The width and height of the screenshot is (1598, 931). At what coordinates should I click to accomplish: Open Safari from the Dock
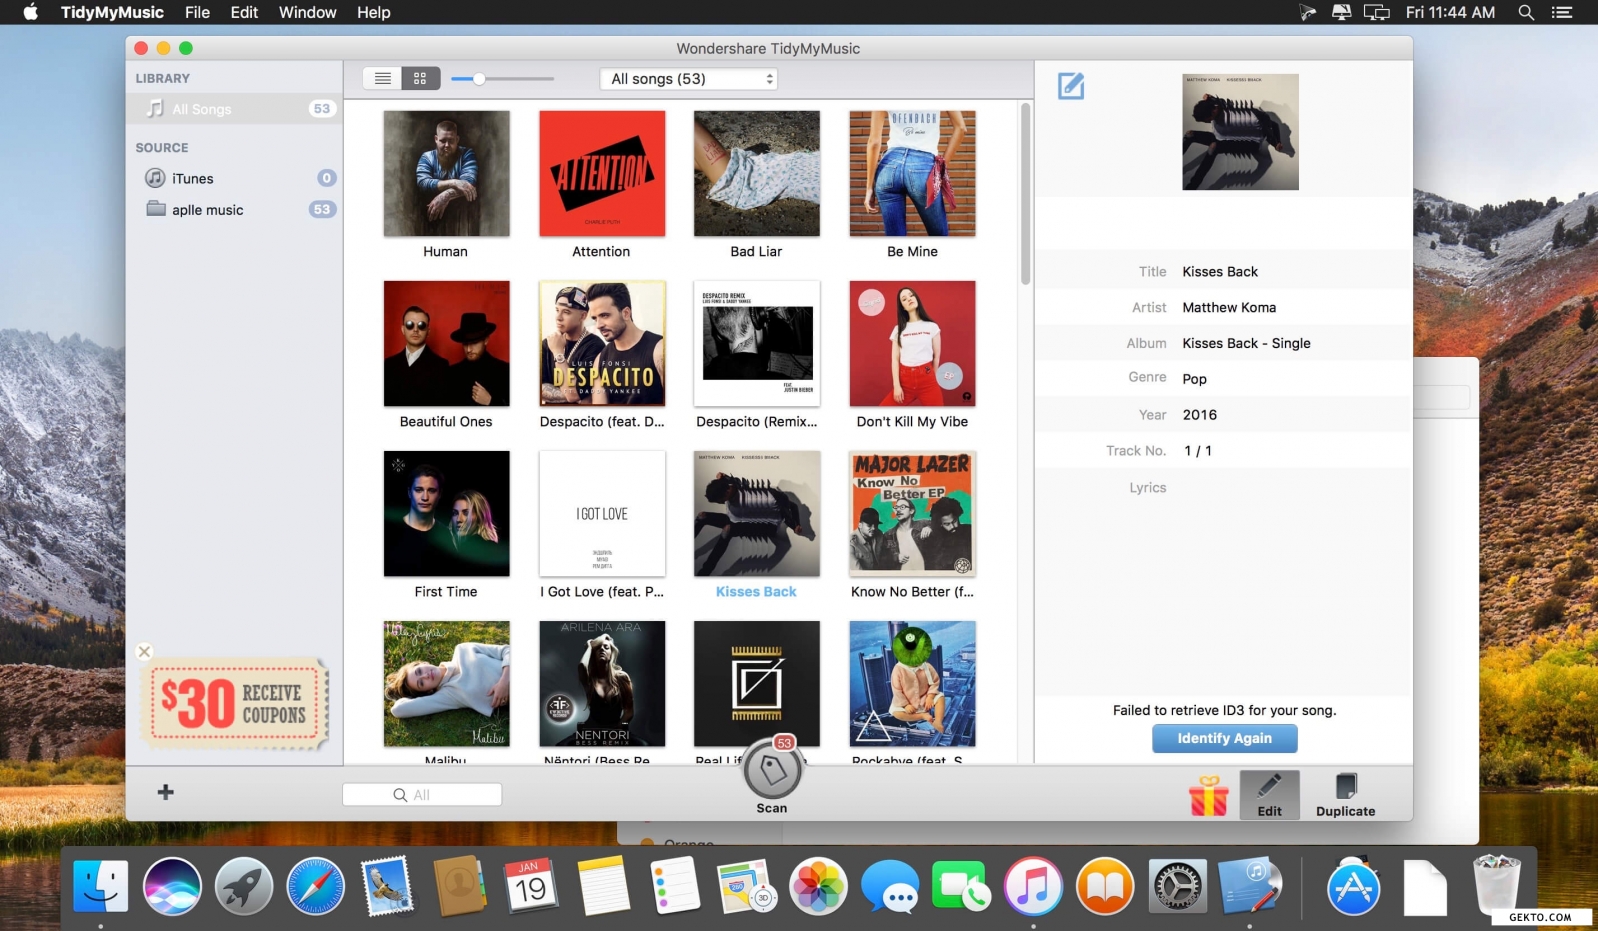[316, 886]
